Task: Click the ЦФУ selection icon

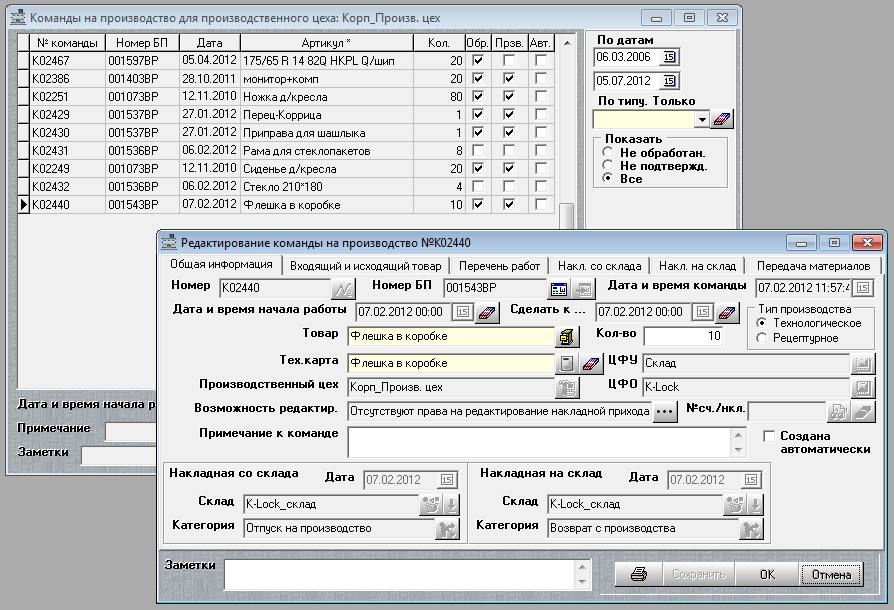Action: [863, 364]
